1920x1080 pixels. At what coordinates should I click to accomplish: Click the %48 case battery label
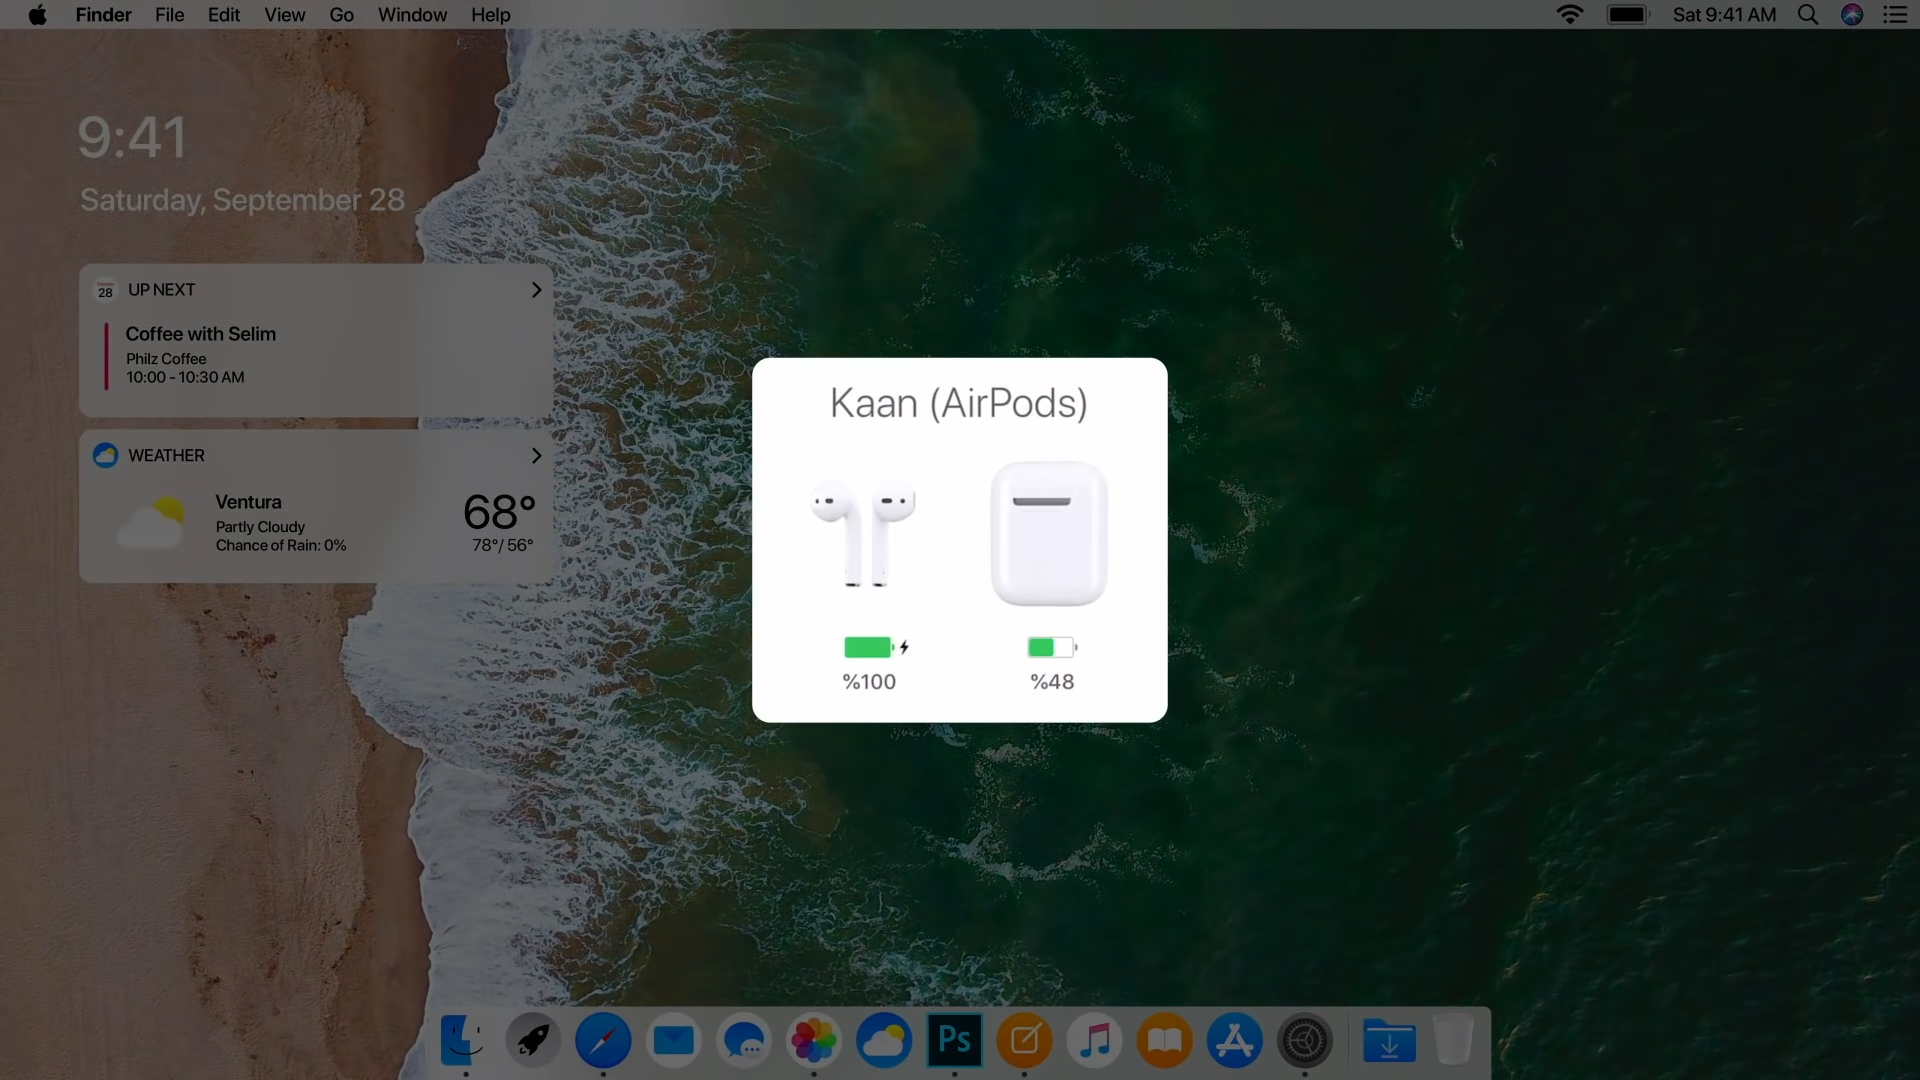click(1052, 682)
